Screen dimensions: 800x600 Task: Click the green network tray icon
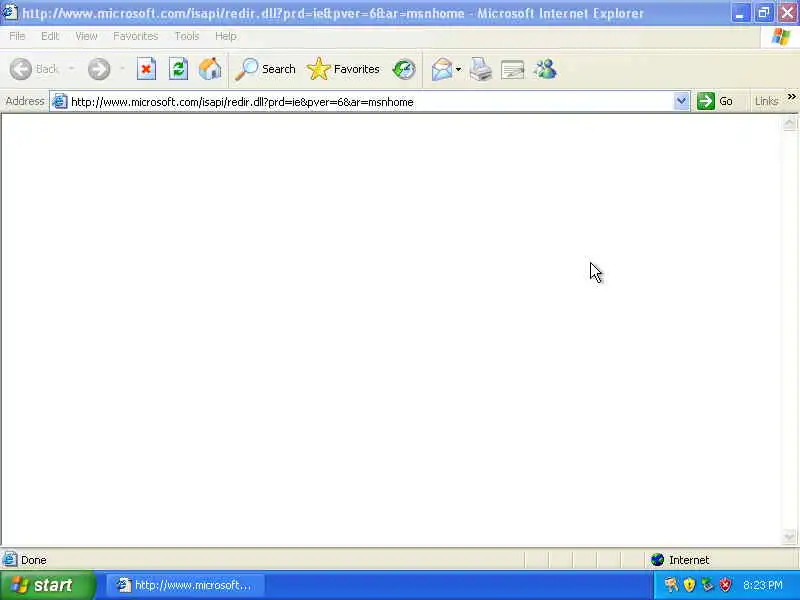point(707,585)
